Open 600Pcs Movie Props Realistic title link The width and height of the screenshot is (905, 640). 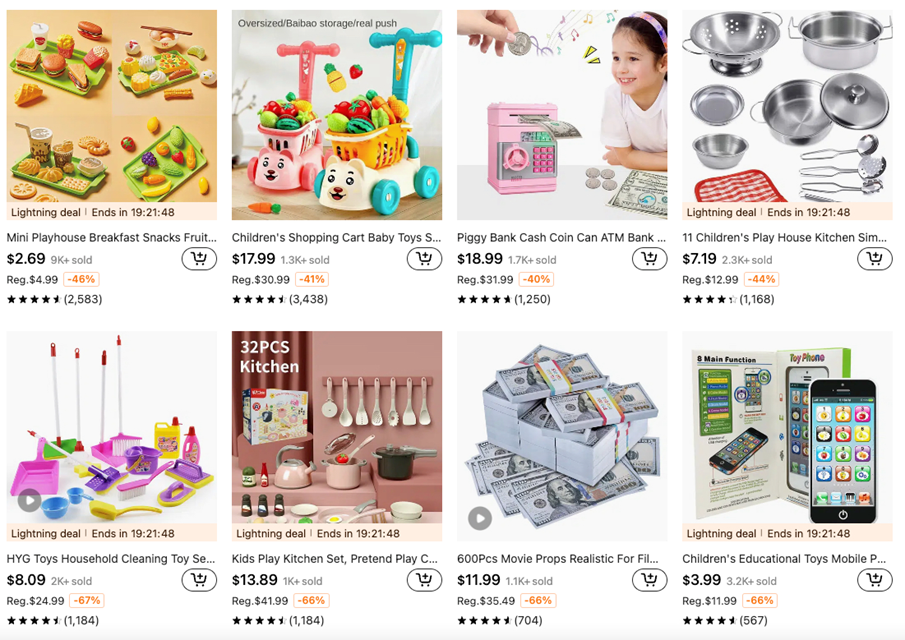pyautogui.click(x=558, y=559)
